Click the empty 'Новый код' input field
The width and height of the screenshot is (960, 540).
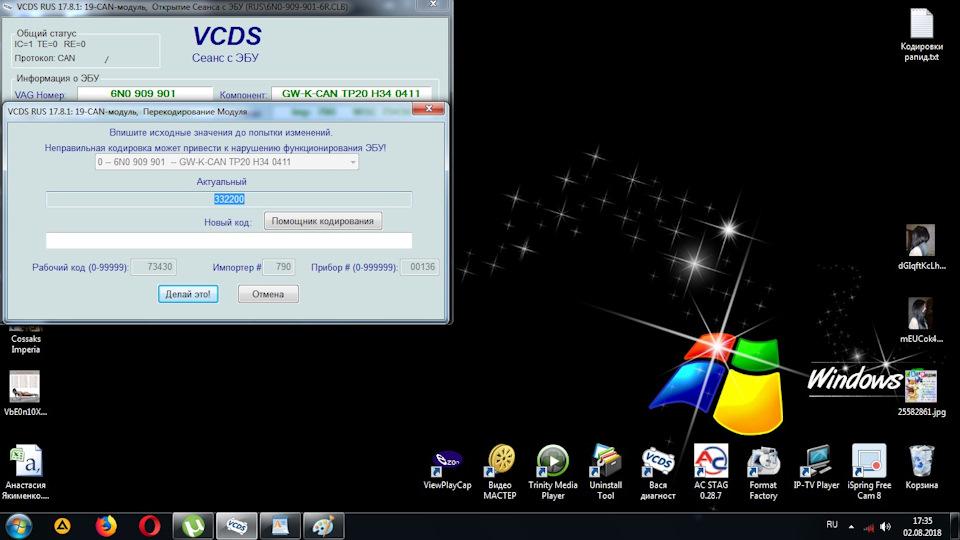coord(229,241)
